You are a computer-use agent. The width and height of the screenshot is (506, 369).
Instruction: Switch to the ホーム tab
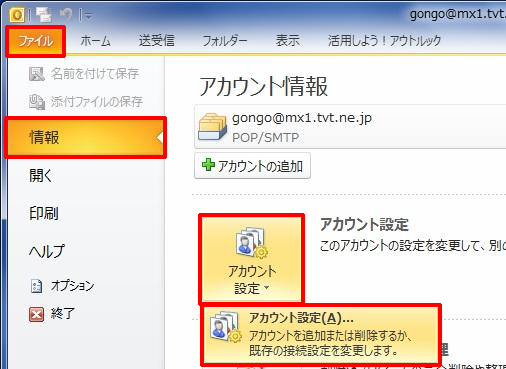[95, 41]
